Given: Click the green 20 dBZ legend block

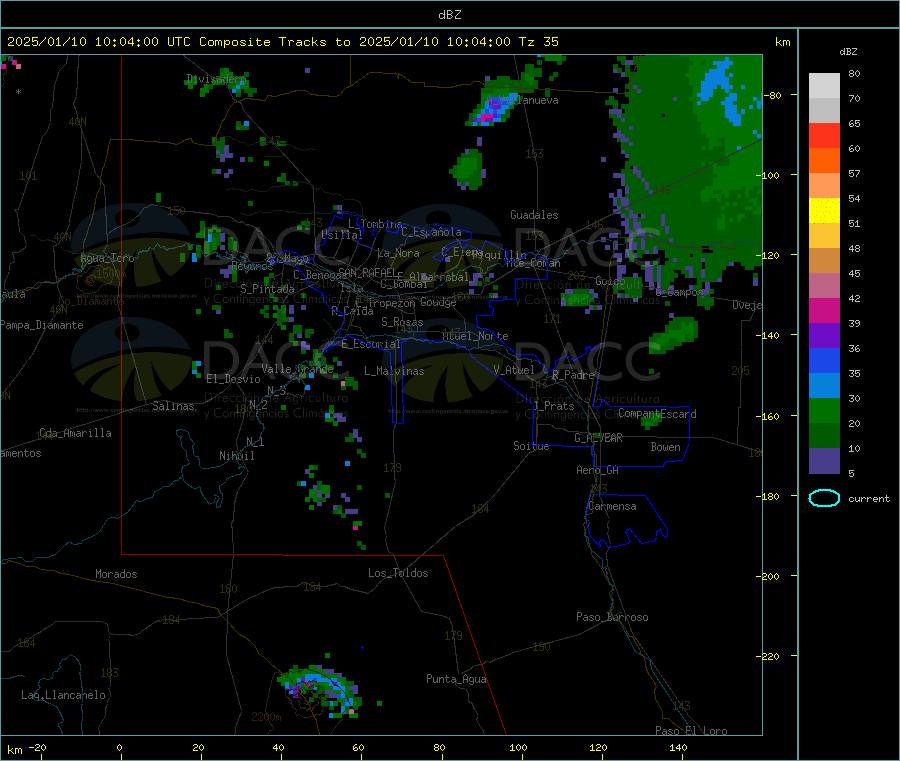Looking at the screenshot, I should 824,410.
